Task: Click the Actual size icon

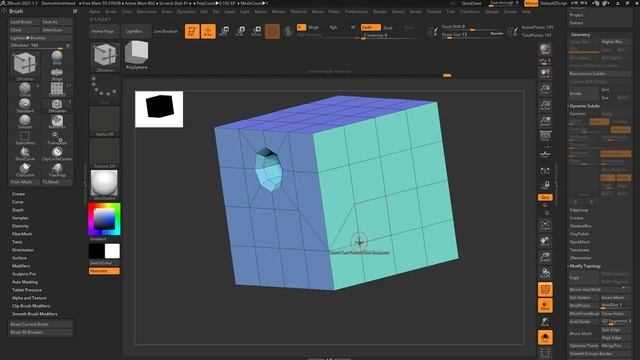Action: point(545,105)
